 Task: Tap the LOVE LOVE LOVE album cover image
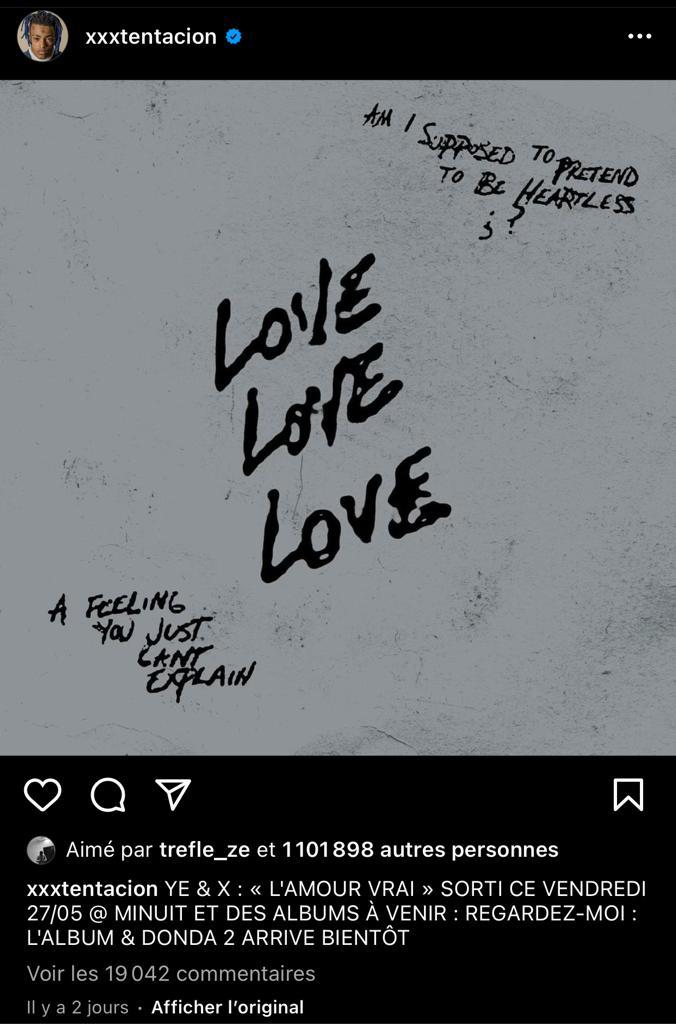coord(338,418)
